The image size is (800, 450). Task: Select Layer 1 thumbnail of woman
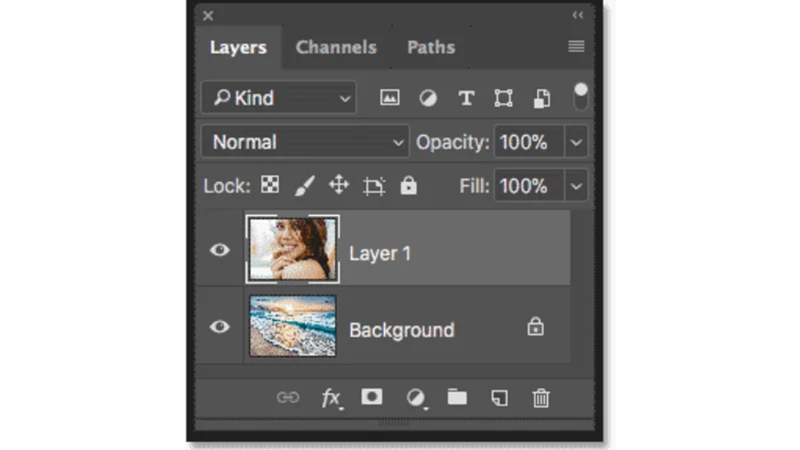pos(292,249)
